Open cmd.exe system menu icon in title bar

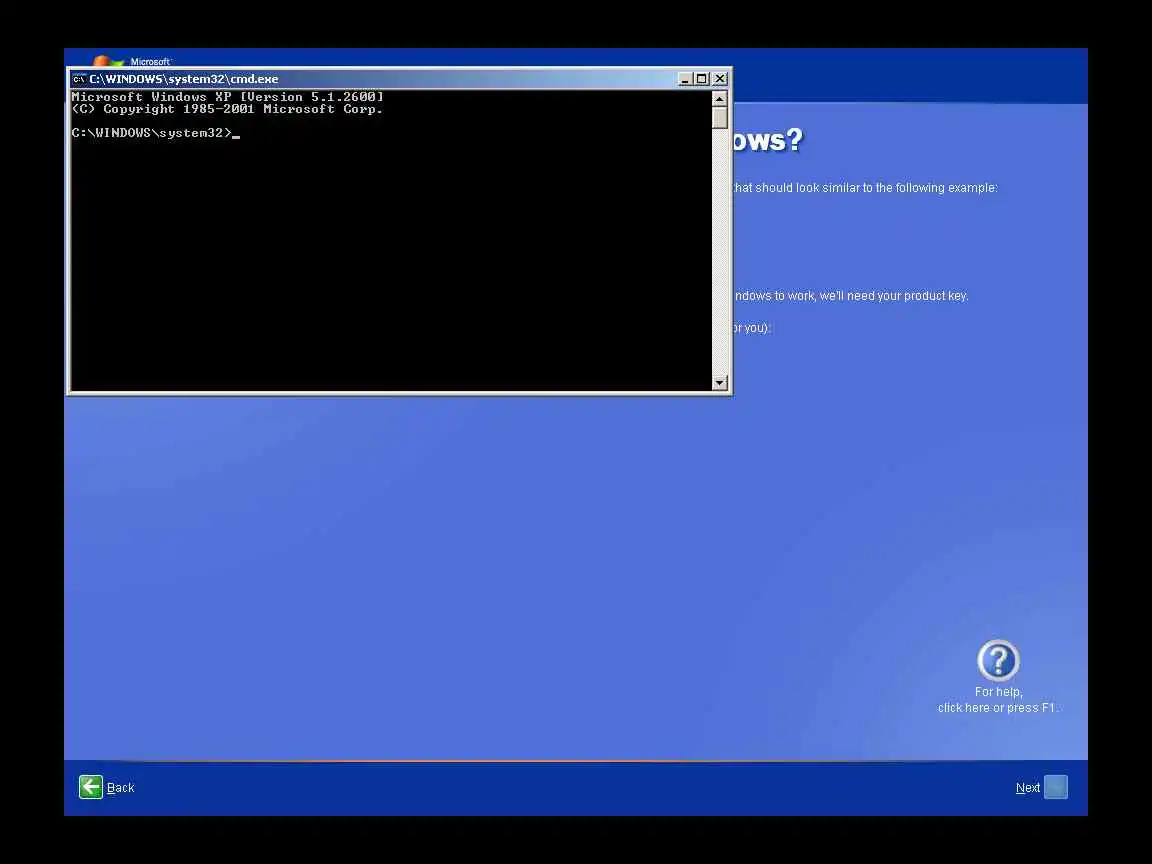[79, 79]
